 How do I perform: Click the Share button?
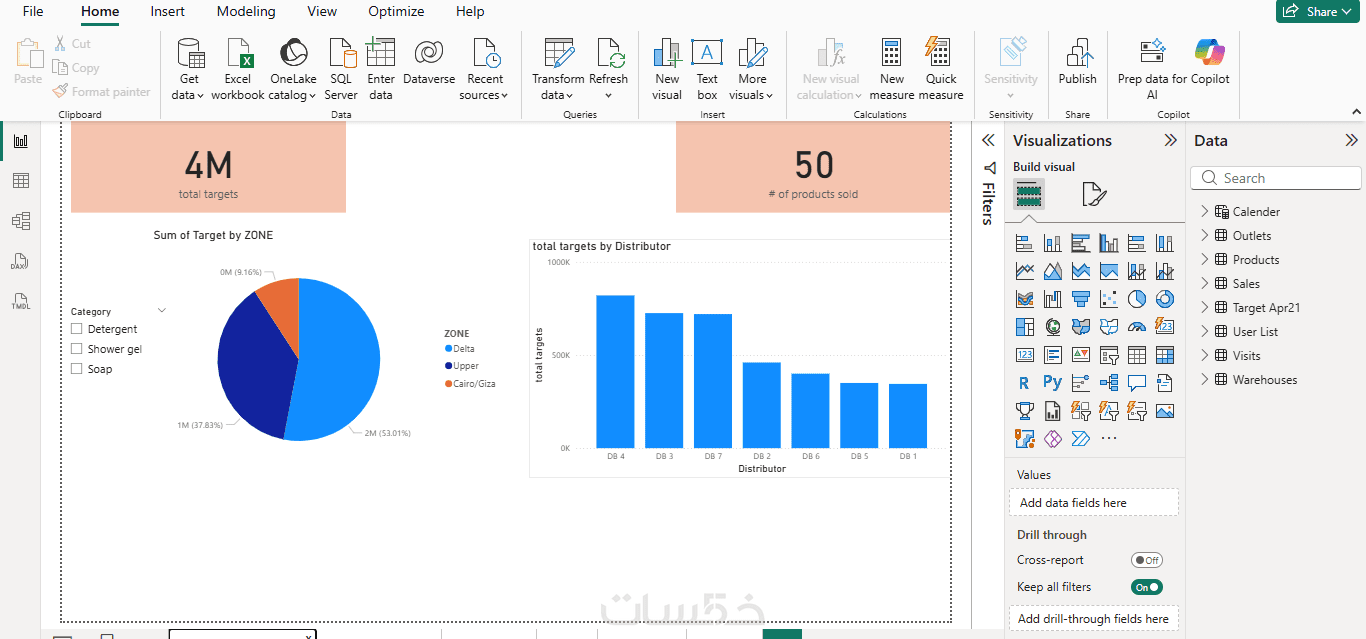1320,11
